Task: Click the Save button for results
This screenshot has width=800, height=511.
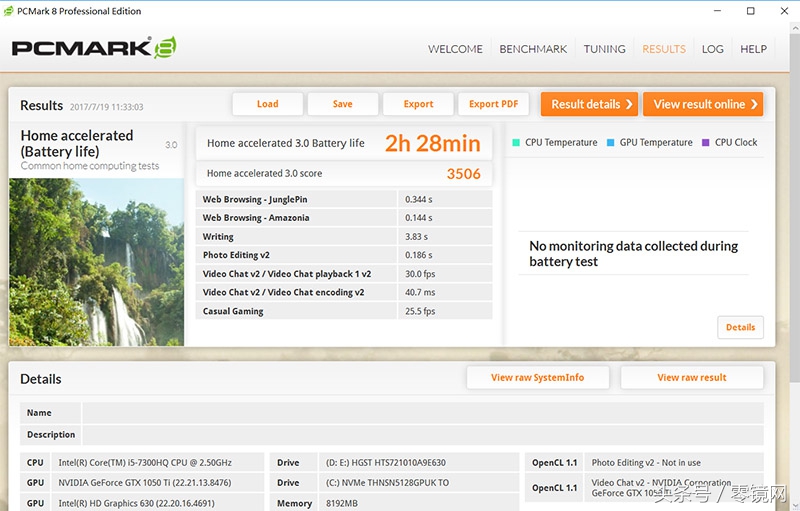Action: pyautogui.click(x=343, y=104)
